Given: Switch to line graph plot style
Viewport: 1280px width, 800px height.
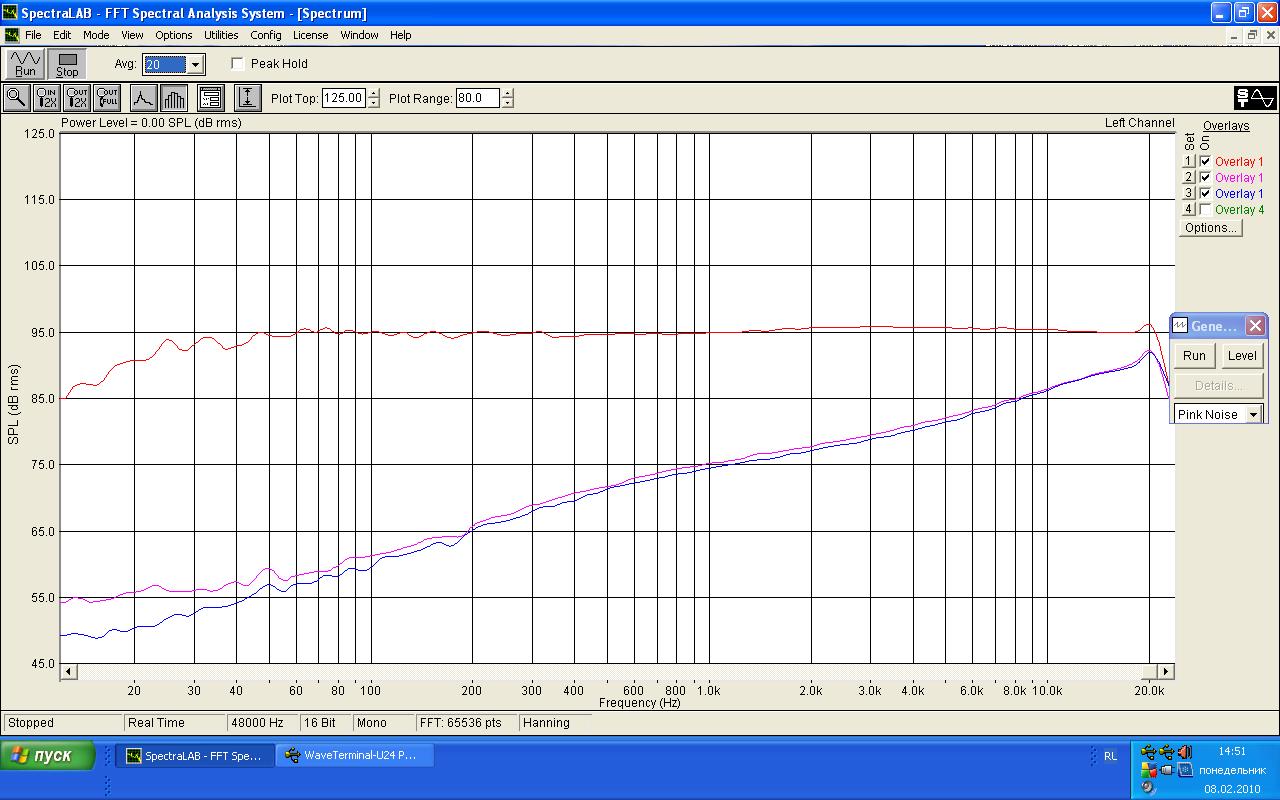Looking at the screenshot, I should [143, 97].
